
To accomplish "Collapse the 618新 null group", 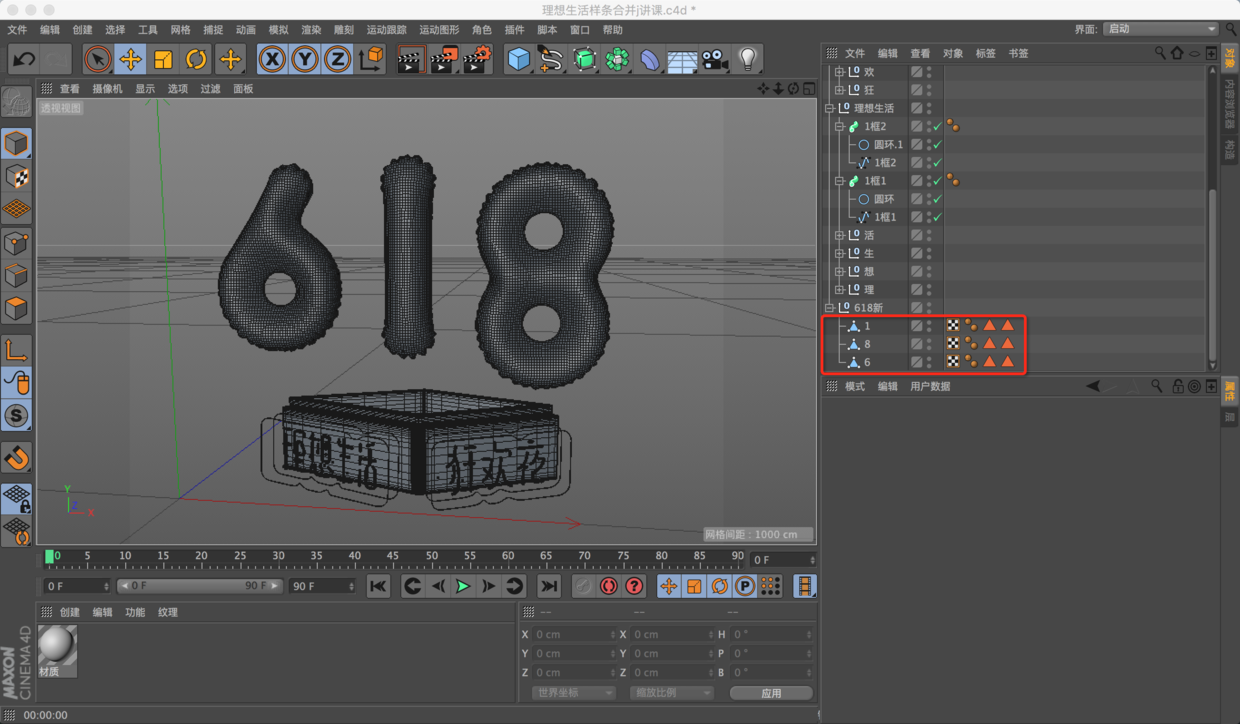I will (829, 308).
